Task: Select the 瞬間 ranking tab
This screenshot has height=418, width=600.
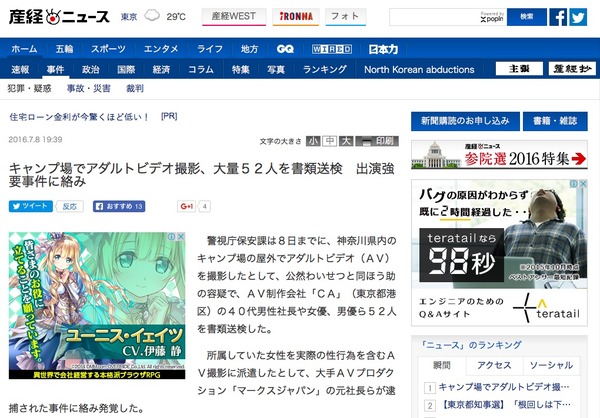Action: coord(442,365)
